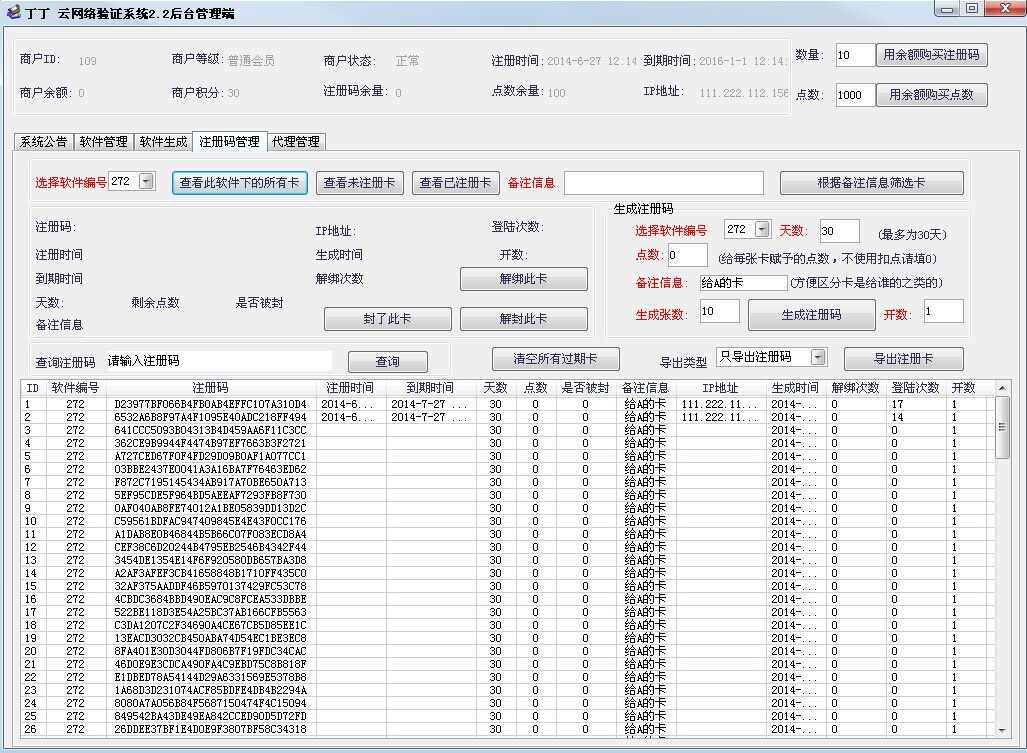Click 查看已注册卡 button
Screen dimensions: 1027x753
point(456,183)
